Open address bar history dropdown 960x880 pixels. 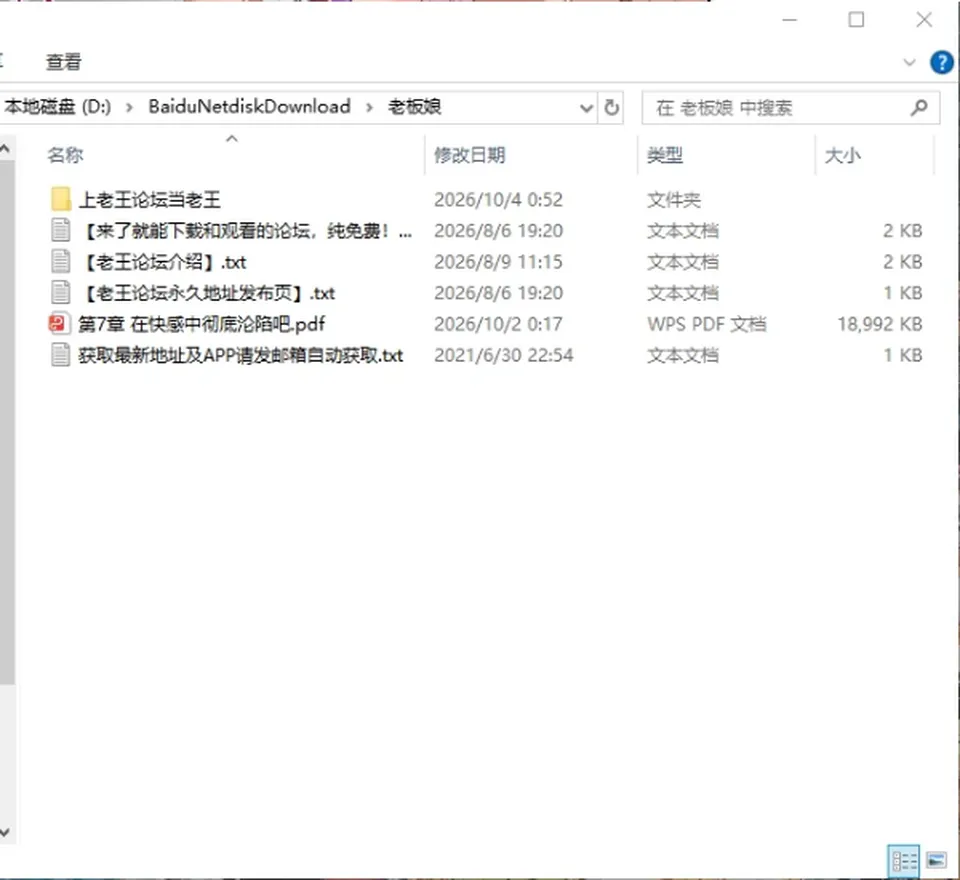(586, 108)
